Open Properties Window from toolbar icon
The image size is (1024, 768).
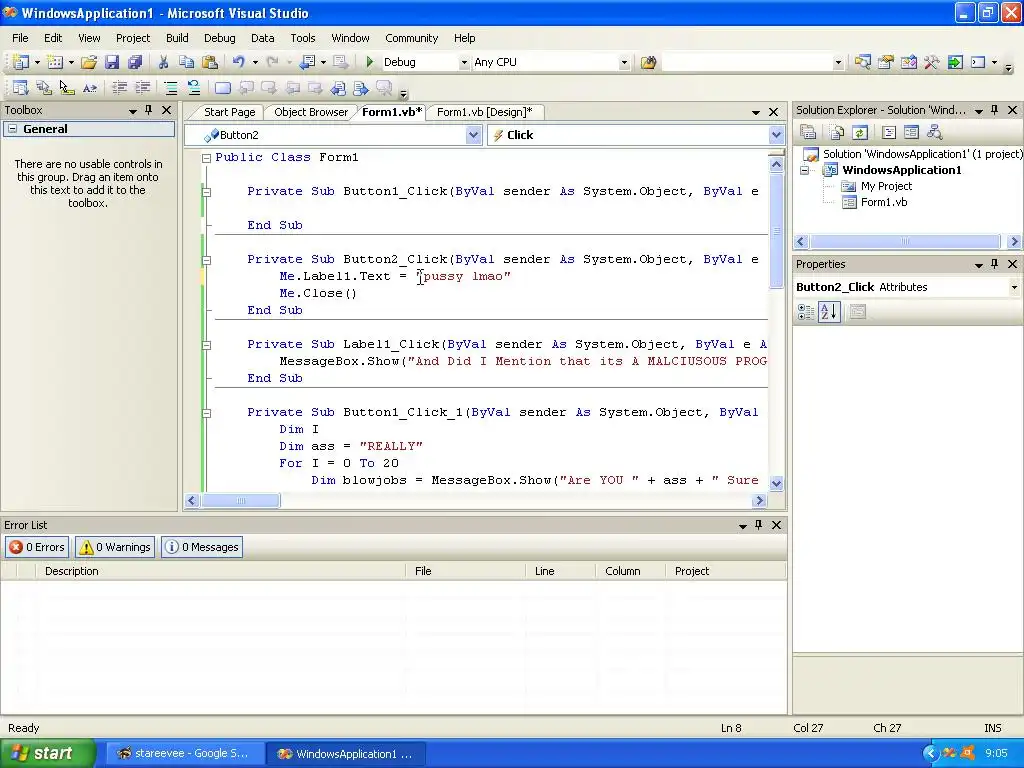(886, 62)
